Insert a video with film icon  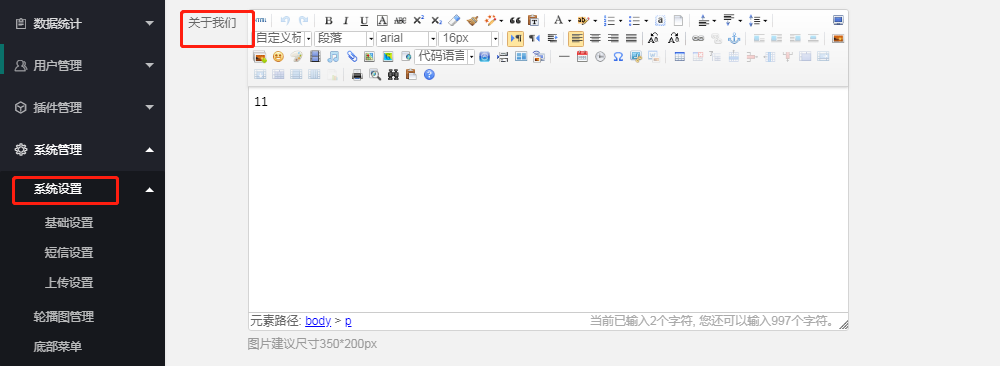click(315, 57)
